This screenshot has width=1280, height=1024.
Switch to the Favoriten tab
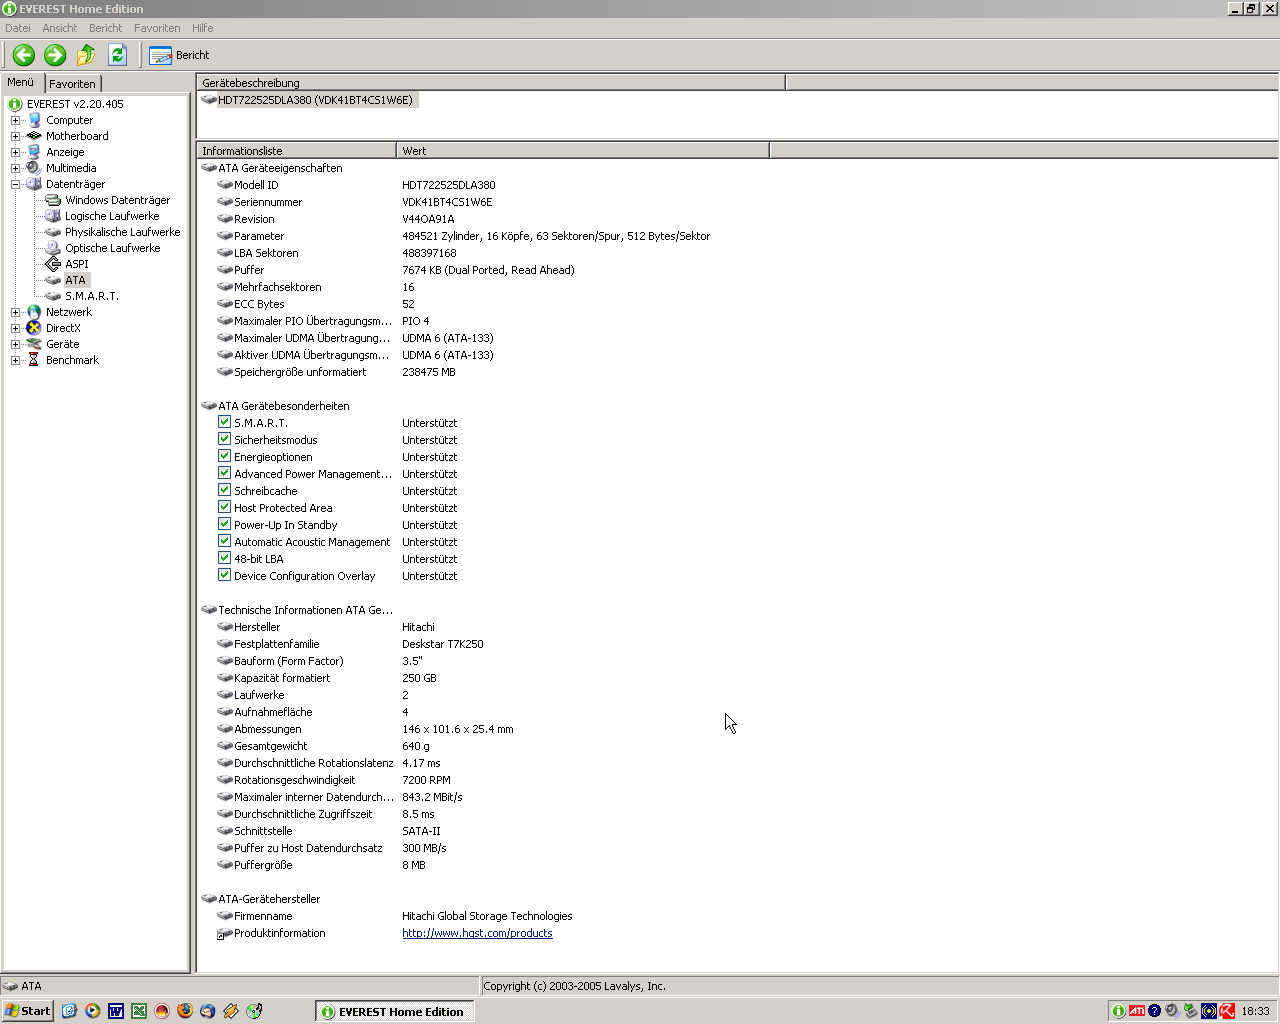pos(73,84)
